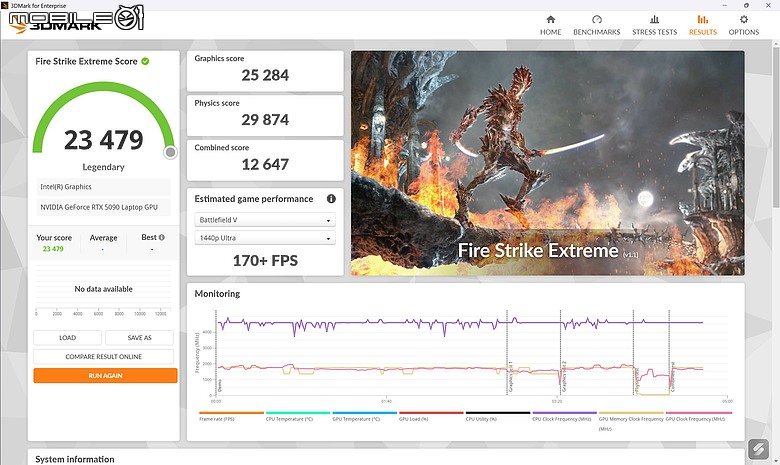This screenshot has height=465, width=780.
Task: Click the Options gear icon
Action: click(x=744, y=19)
